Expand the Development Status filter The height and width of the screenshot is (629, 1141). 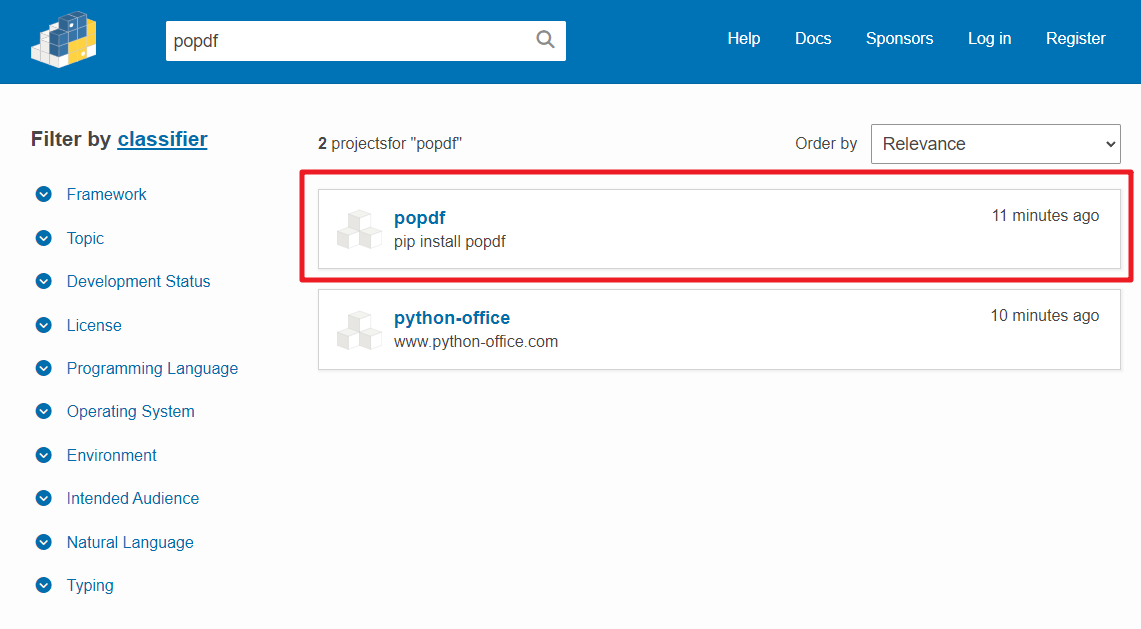[138, 282]
